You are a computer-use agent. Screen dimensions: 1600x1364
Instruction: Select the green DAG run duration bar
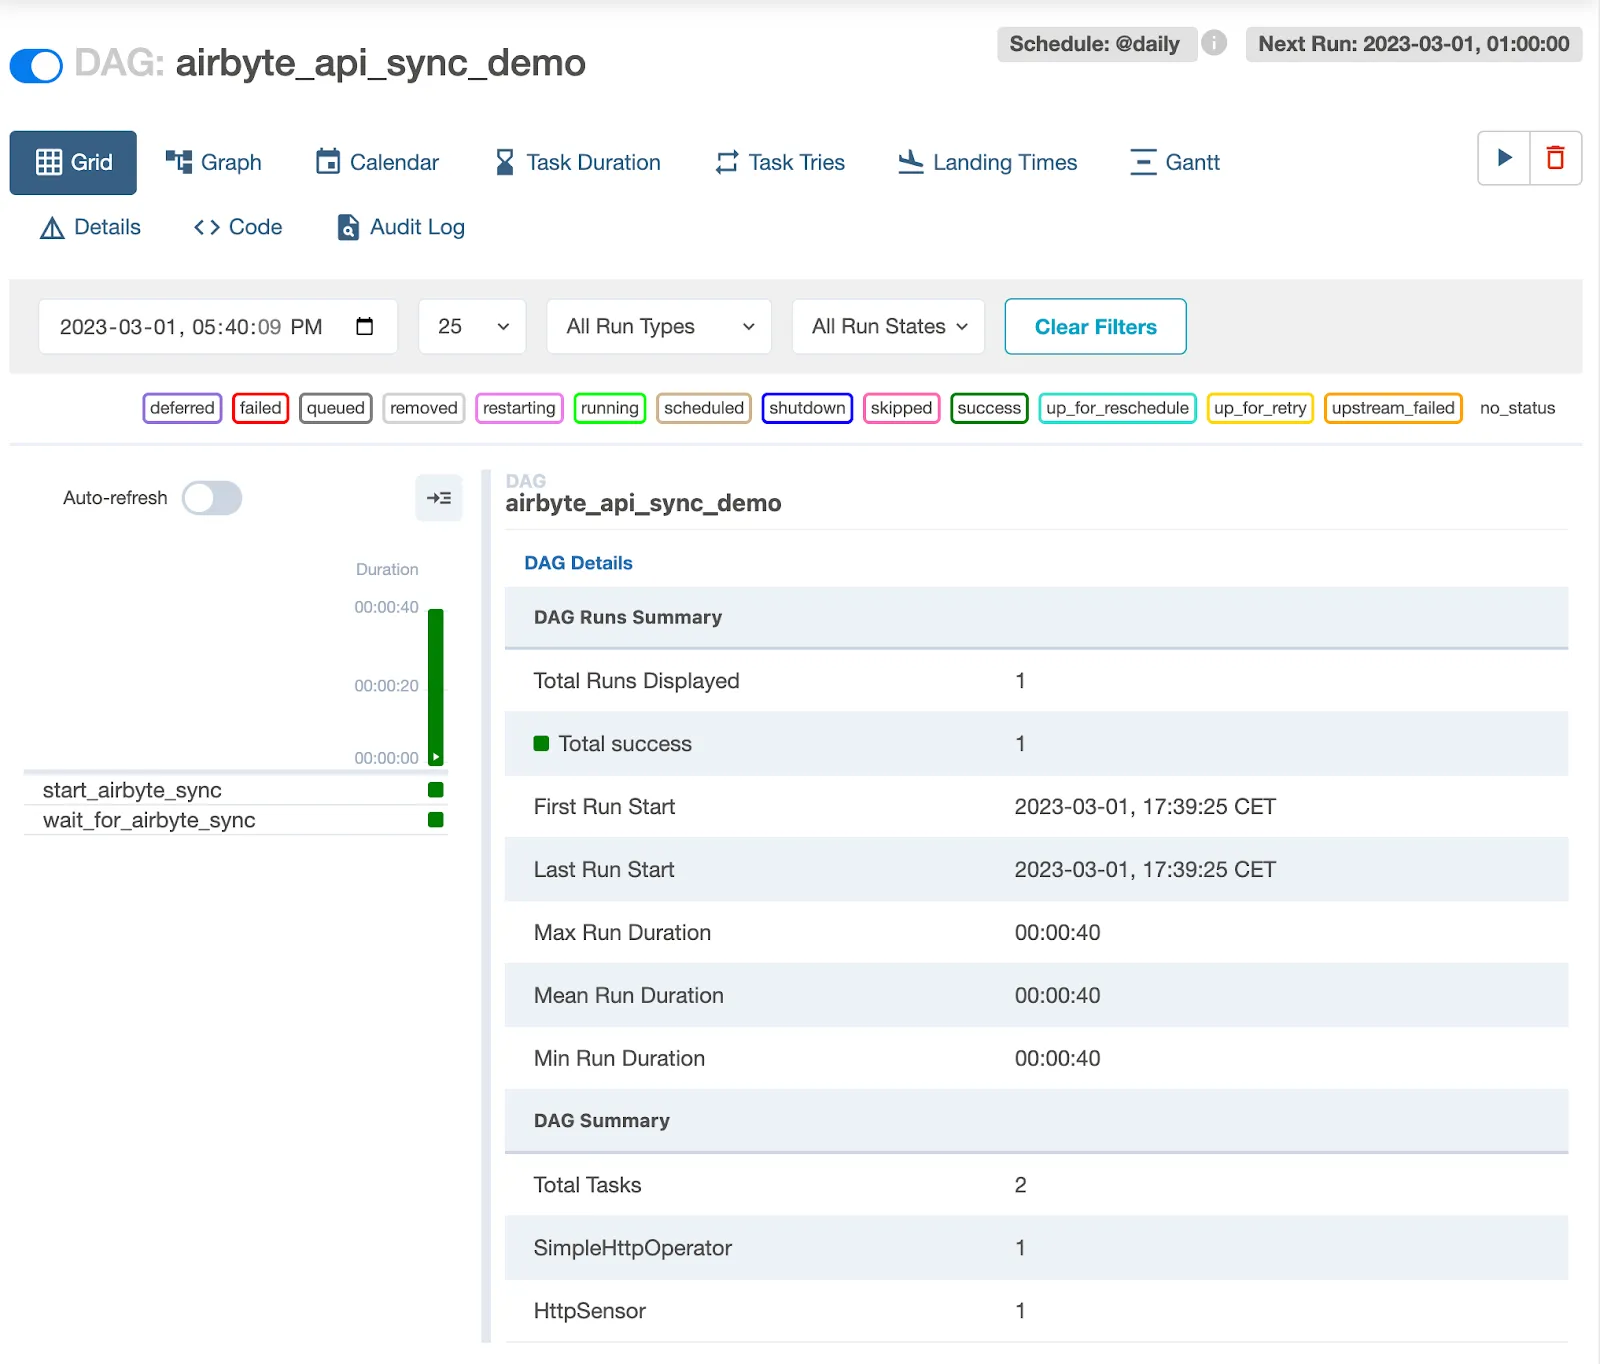point(436,686)
